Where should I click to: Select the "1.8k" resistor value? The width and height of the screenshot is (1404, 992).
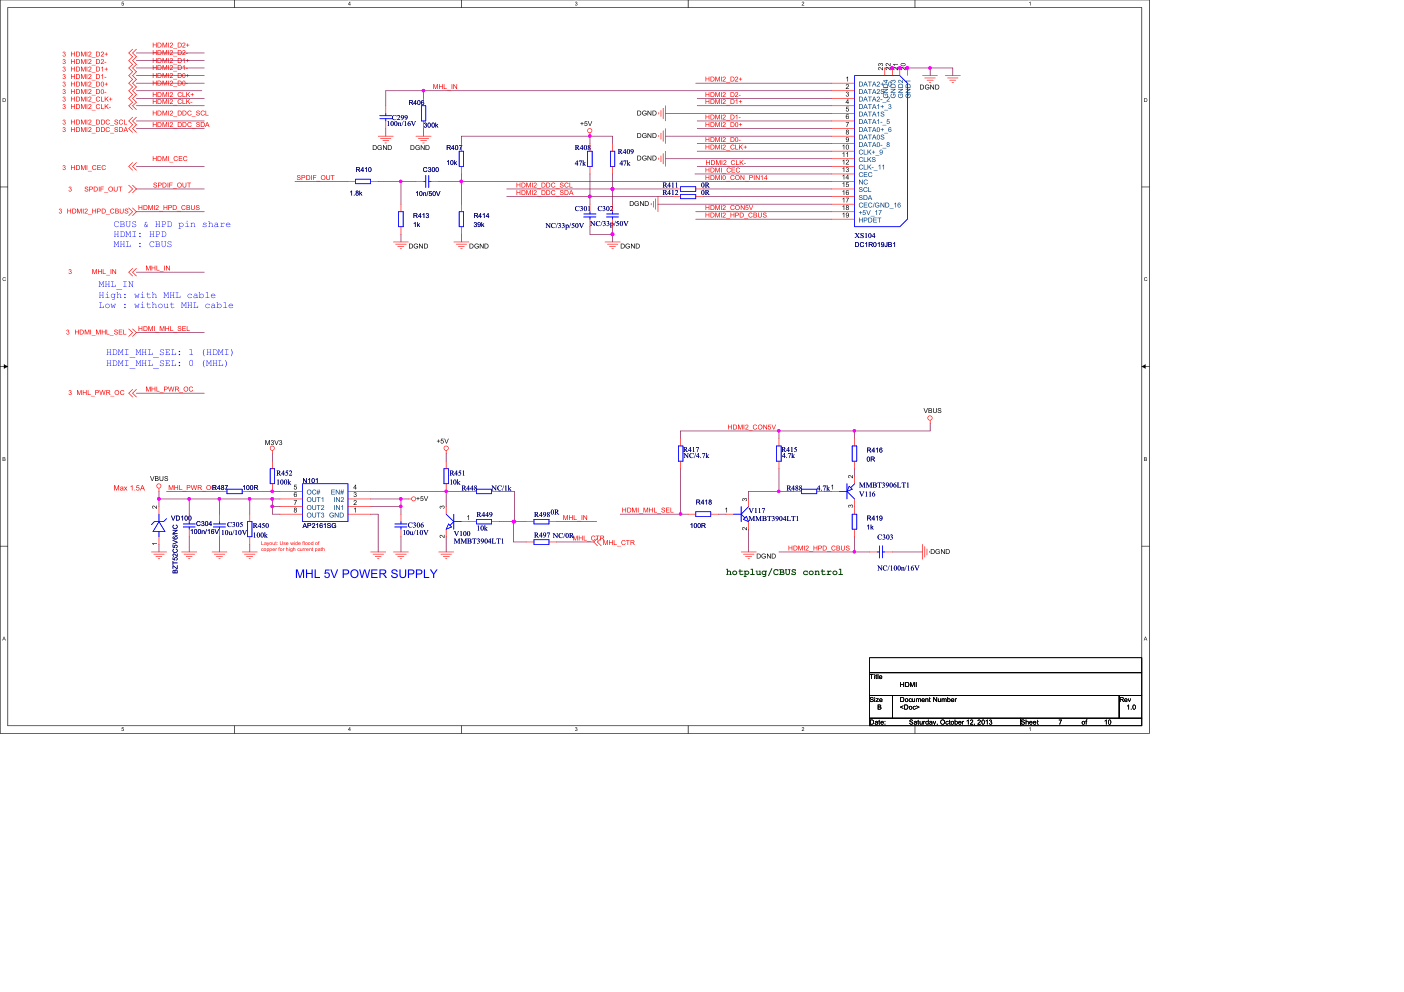(x=356, y=193)
